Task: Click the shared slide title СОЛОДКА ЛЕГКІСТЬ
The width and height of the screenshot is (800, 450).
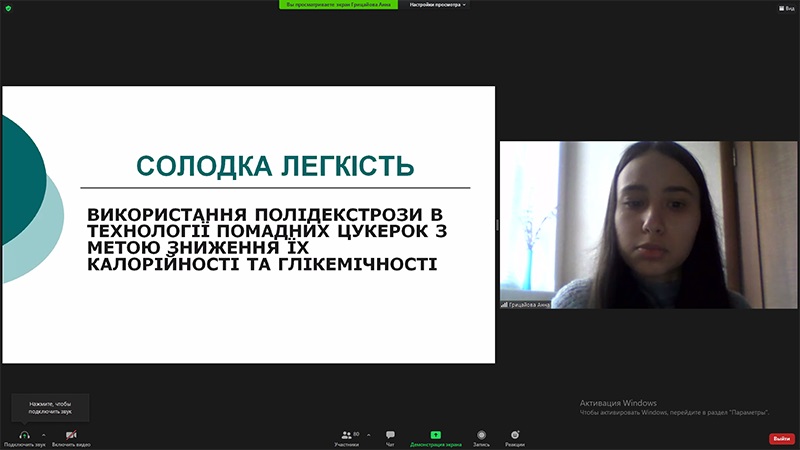Action: [275, 166]
